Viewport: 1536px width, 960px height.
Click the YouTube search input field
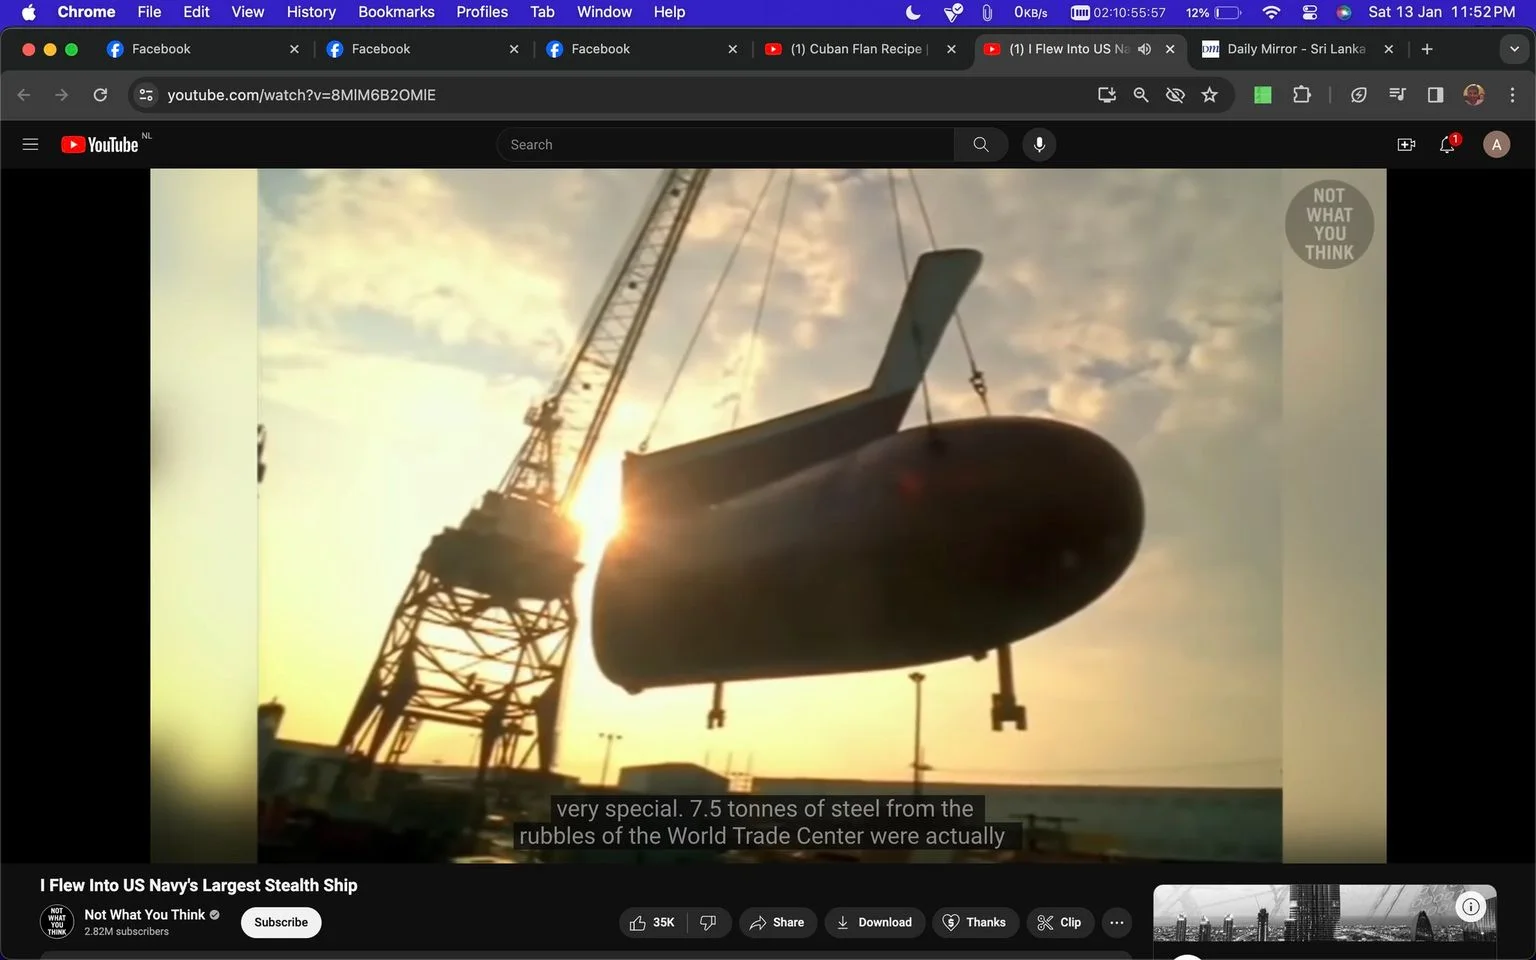[725, 145]
